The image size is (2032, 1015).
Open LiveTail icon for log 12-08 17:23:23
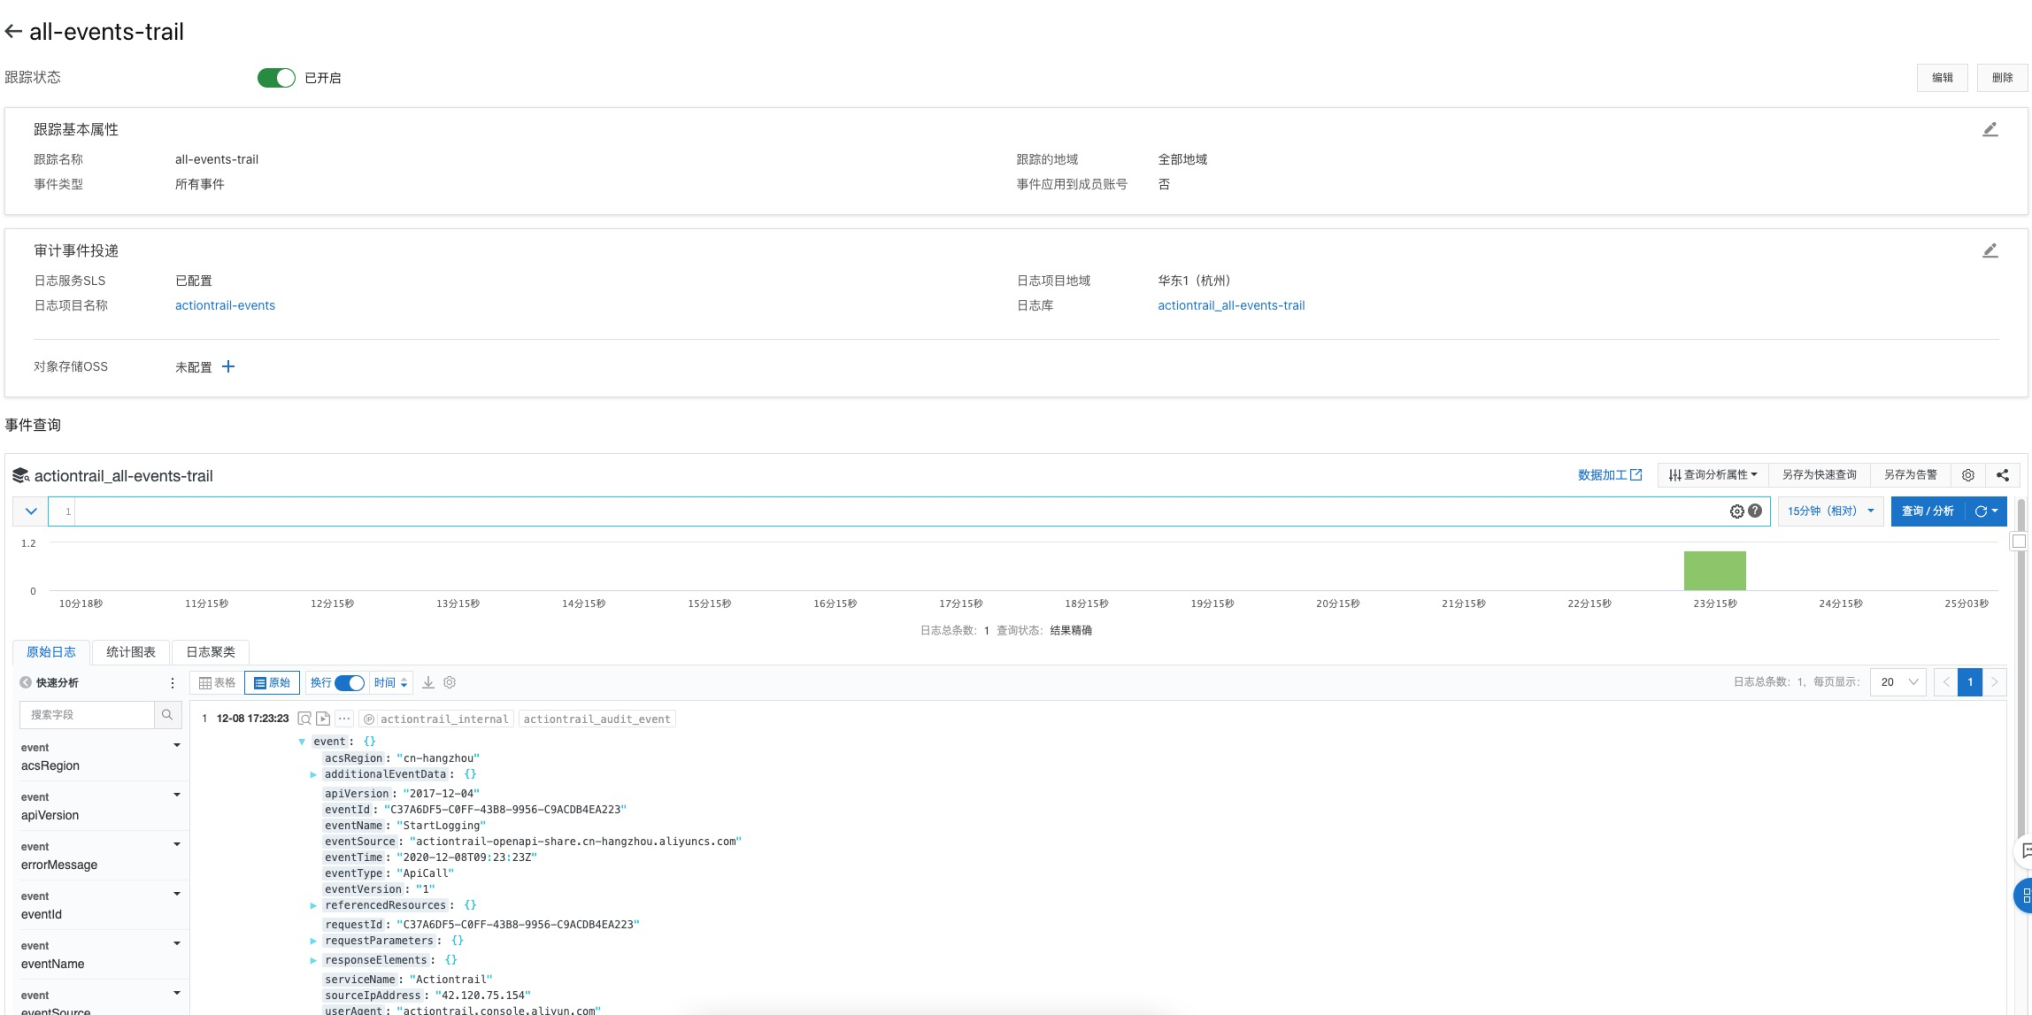point(323,719)
